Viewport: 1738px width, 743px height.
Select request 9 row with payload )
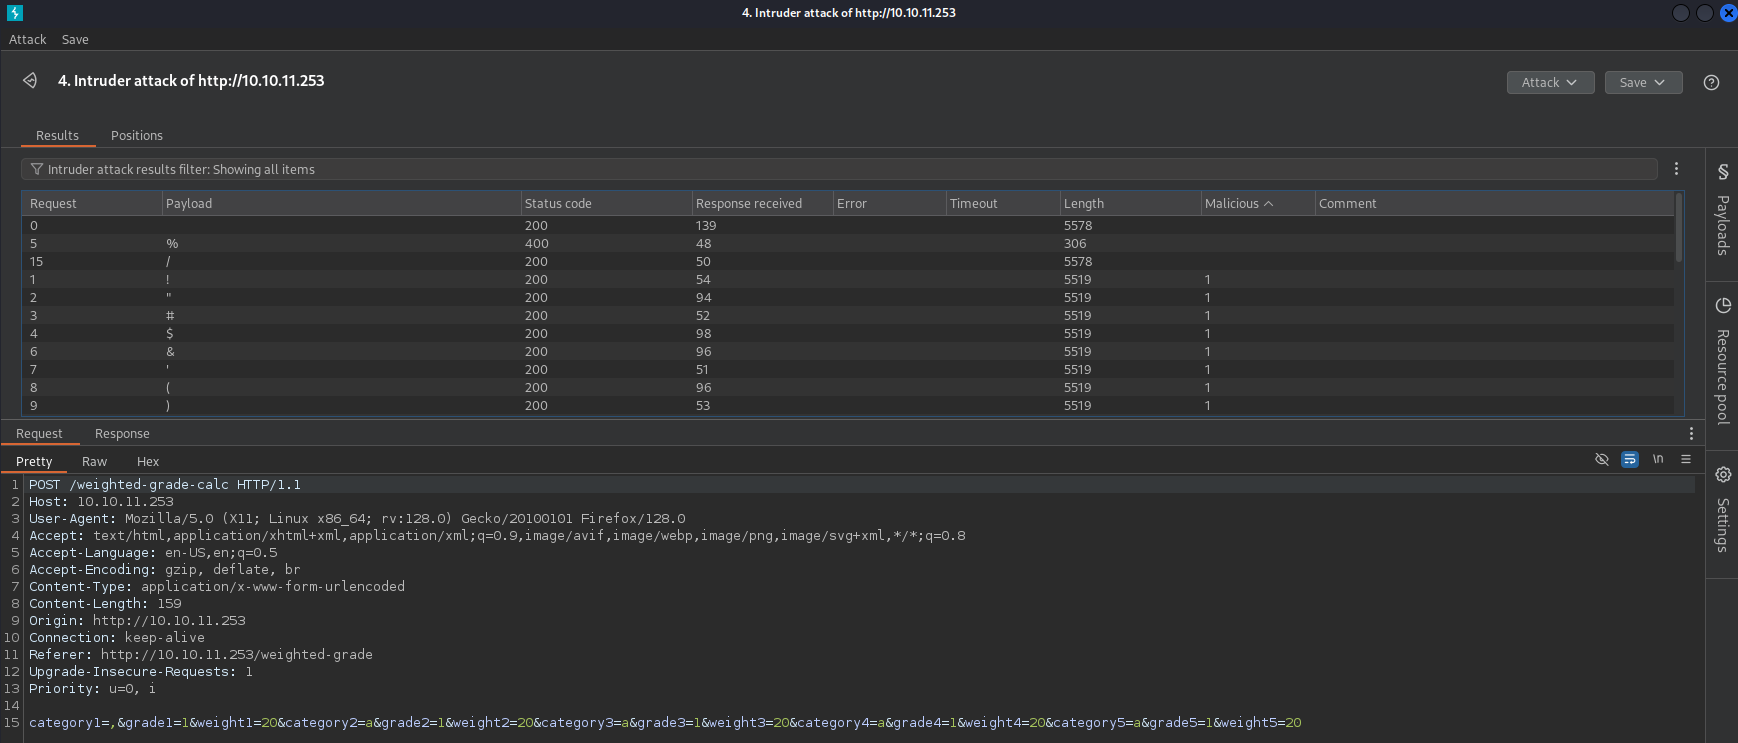tap(848, 405)
